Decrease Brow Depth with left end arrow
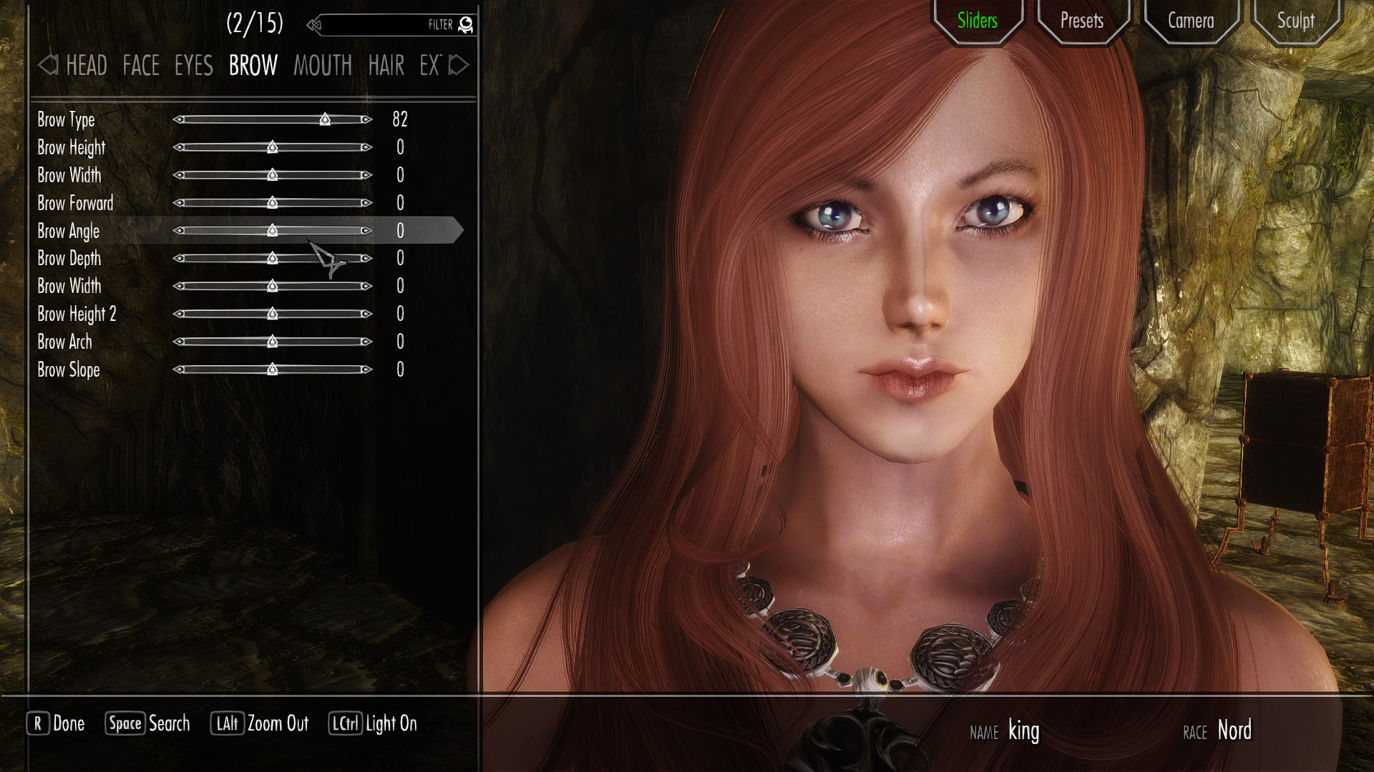Viewport: 1374px width, 772px height. [179, 259]
